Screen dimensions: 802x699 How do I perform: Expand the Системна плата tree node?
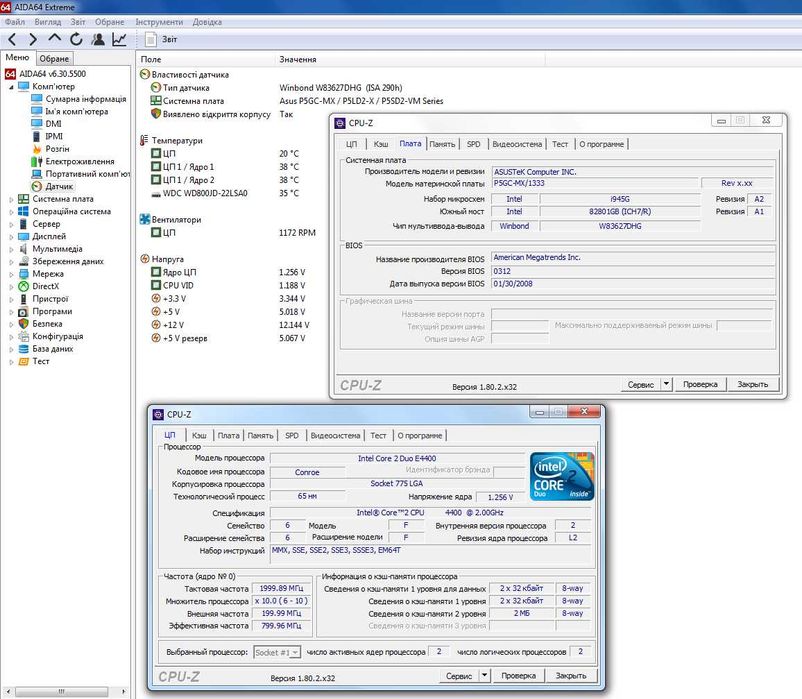click(x=11, y=199)
